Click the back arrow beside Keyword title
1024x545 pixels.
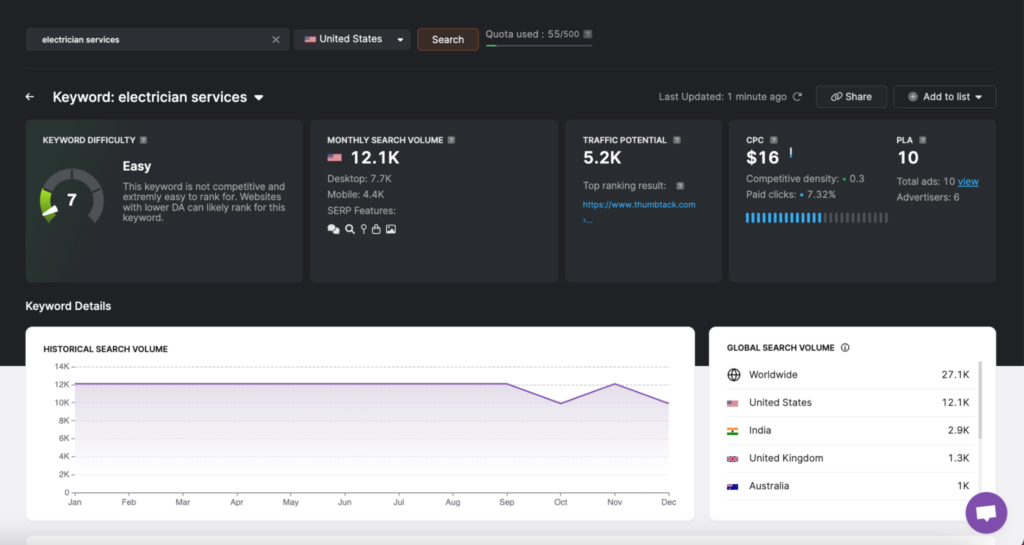click(30, 97)
